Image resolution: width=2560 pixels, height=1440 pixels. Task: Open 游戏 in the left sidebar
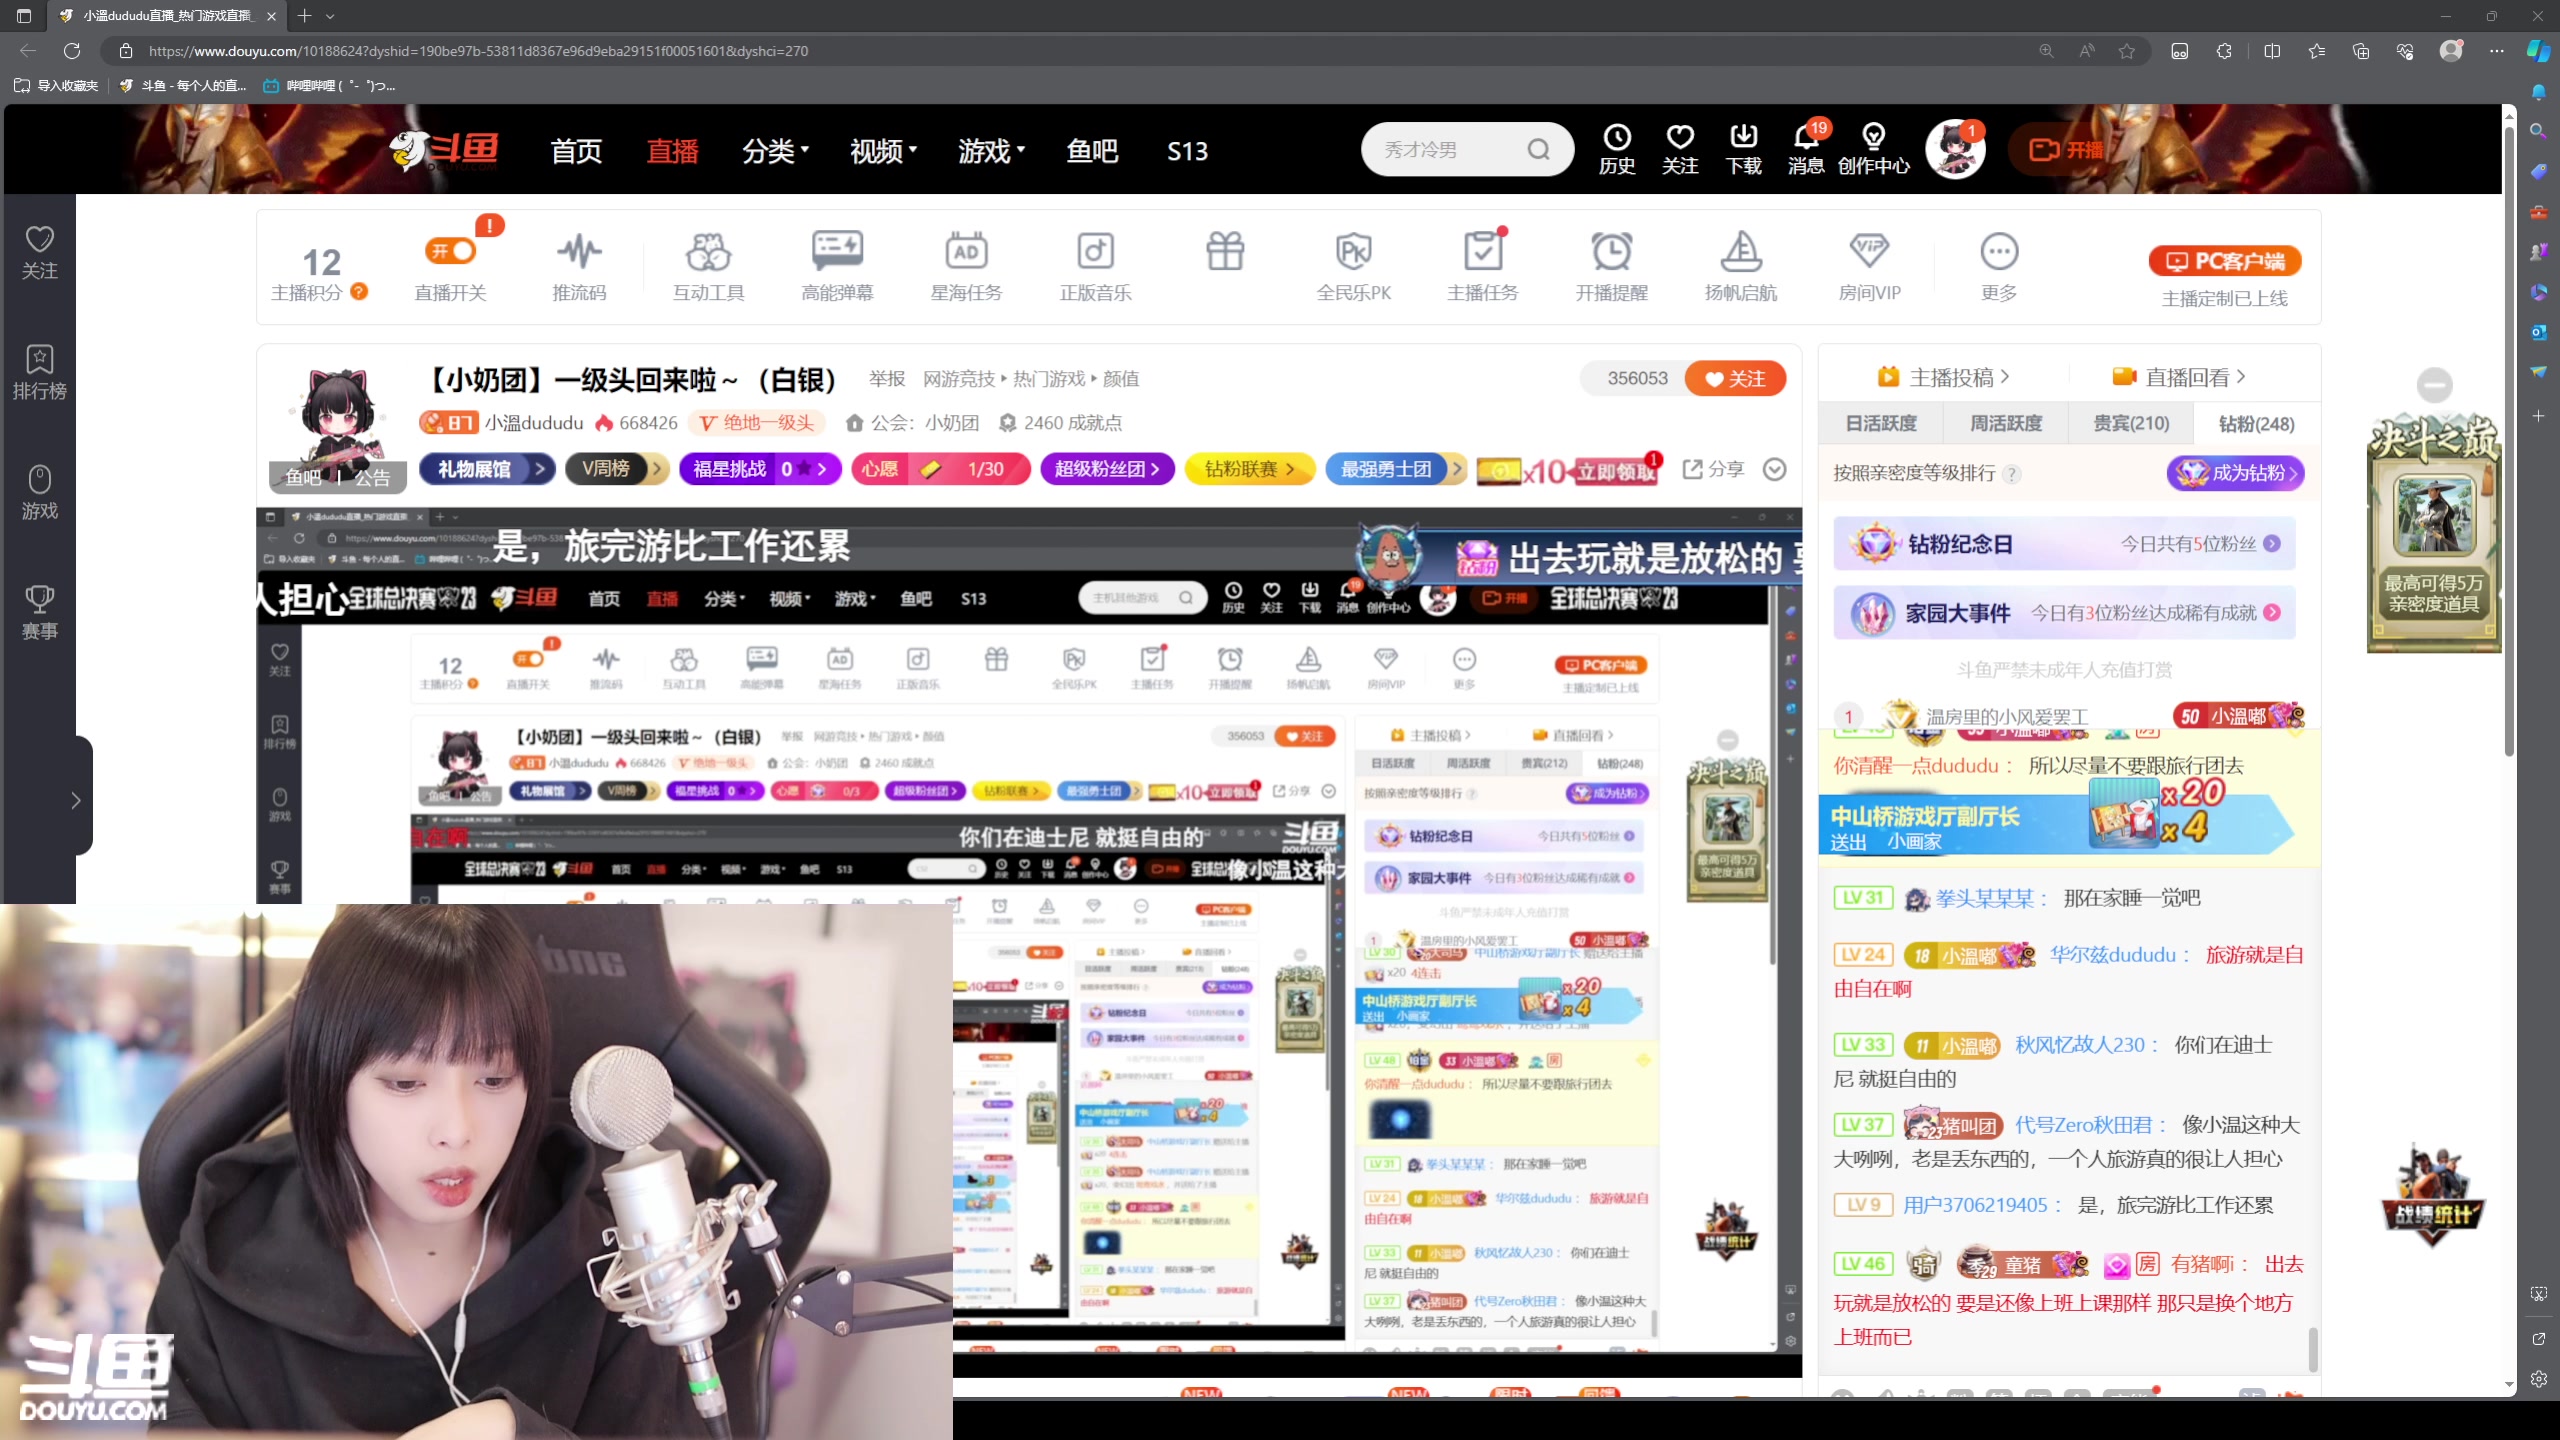coord(39,492)
